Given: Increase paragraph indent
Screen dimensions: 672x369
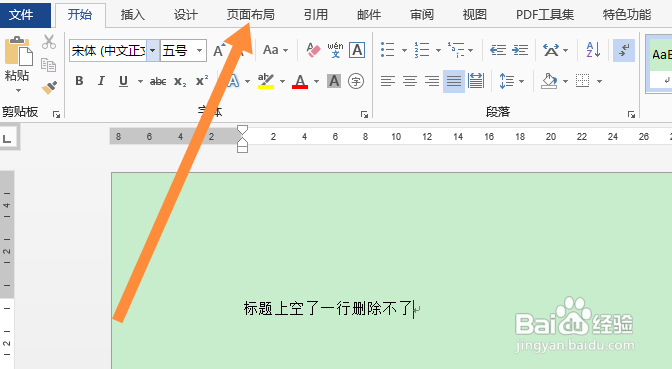Looking at the screenshot, I should click(520, 50).
